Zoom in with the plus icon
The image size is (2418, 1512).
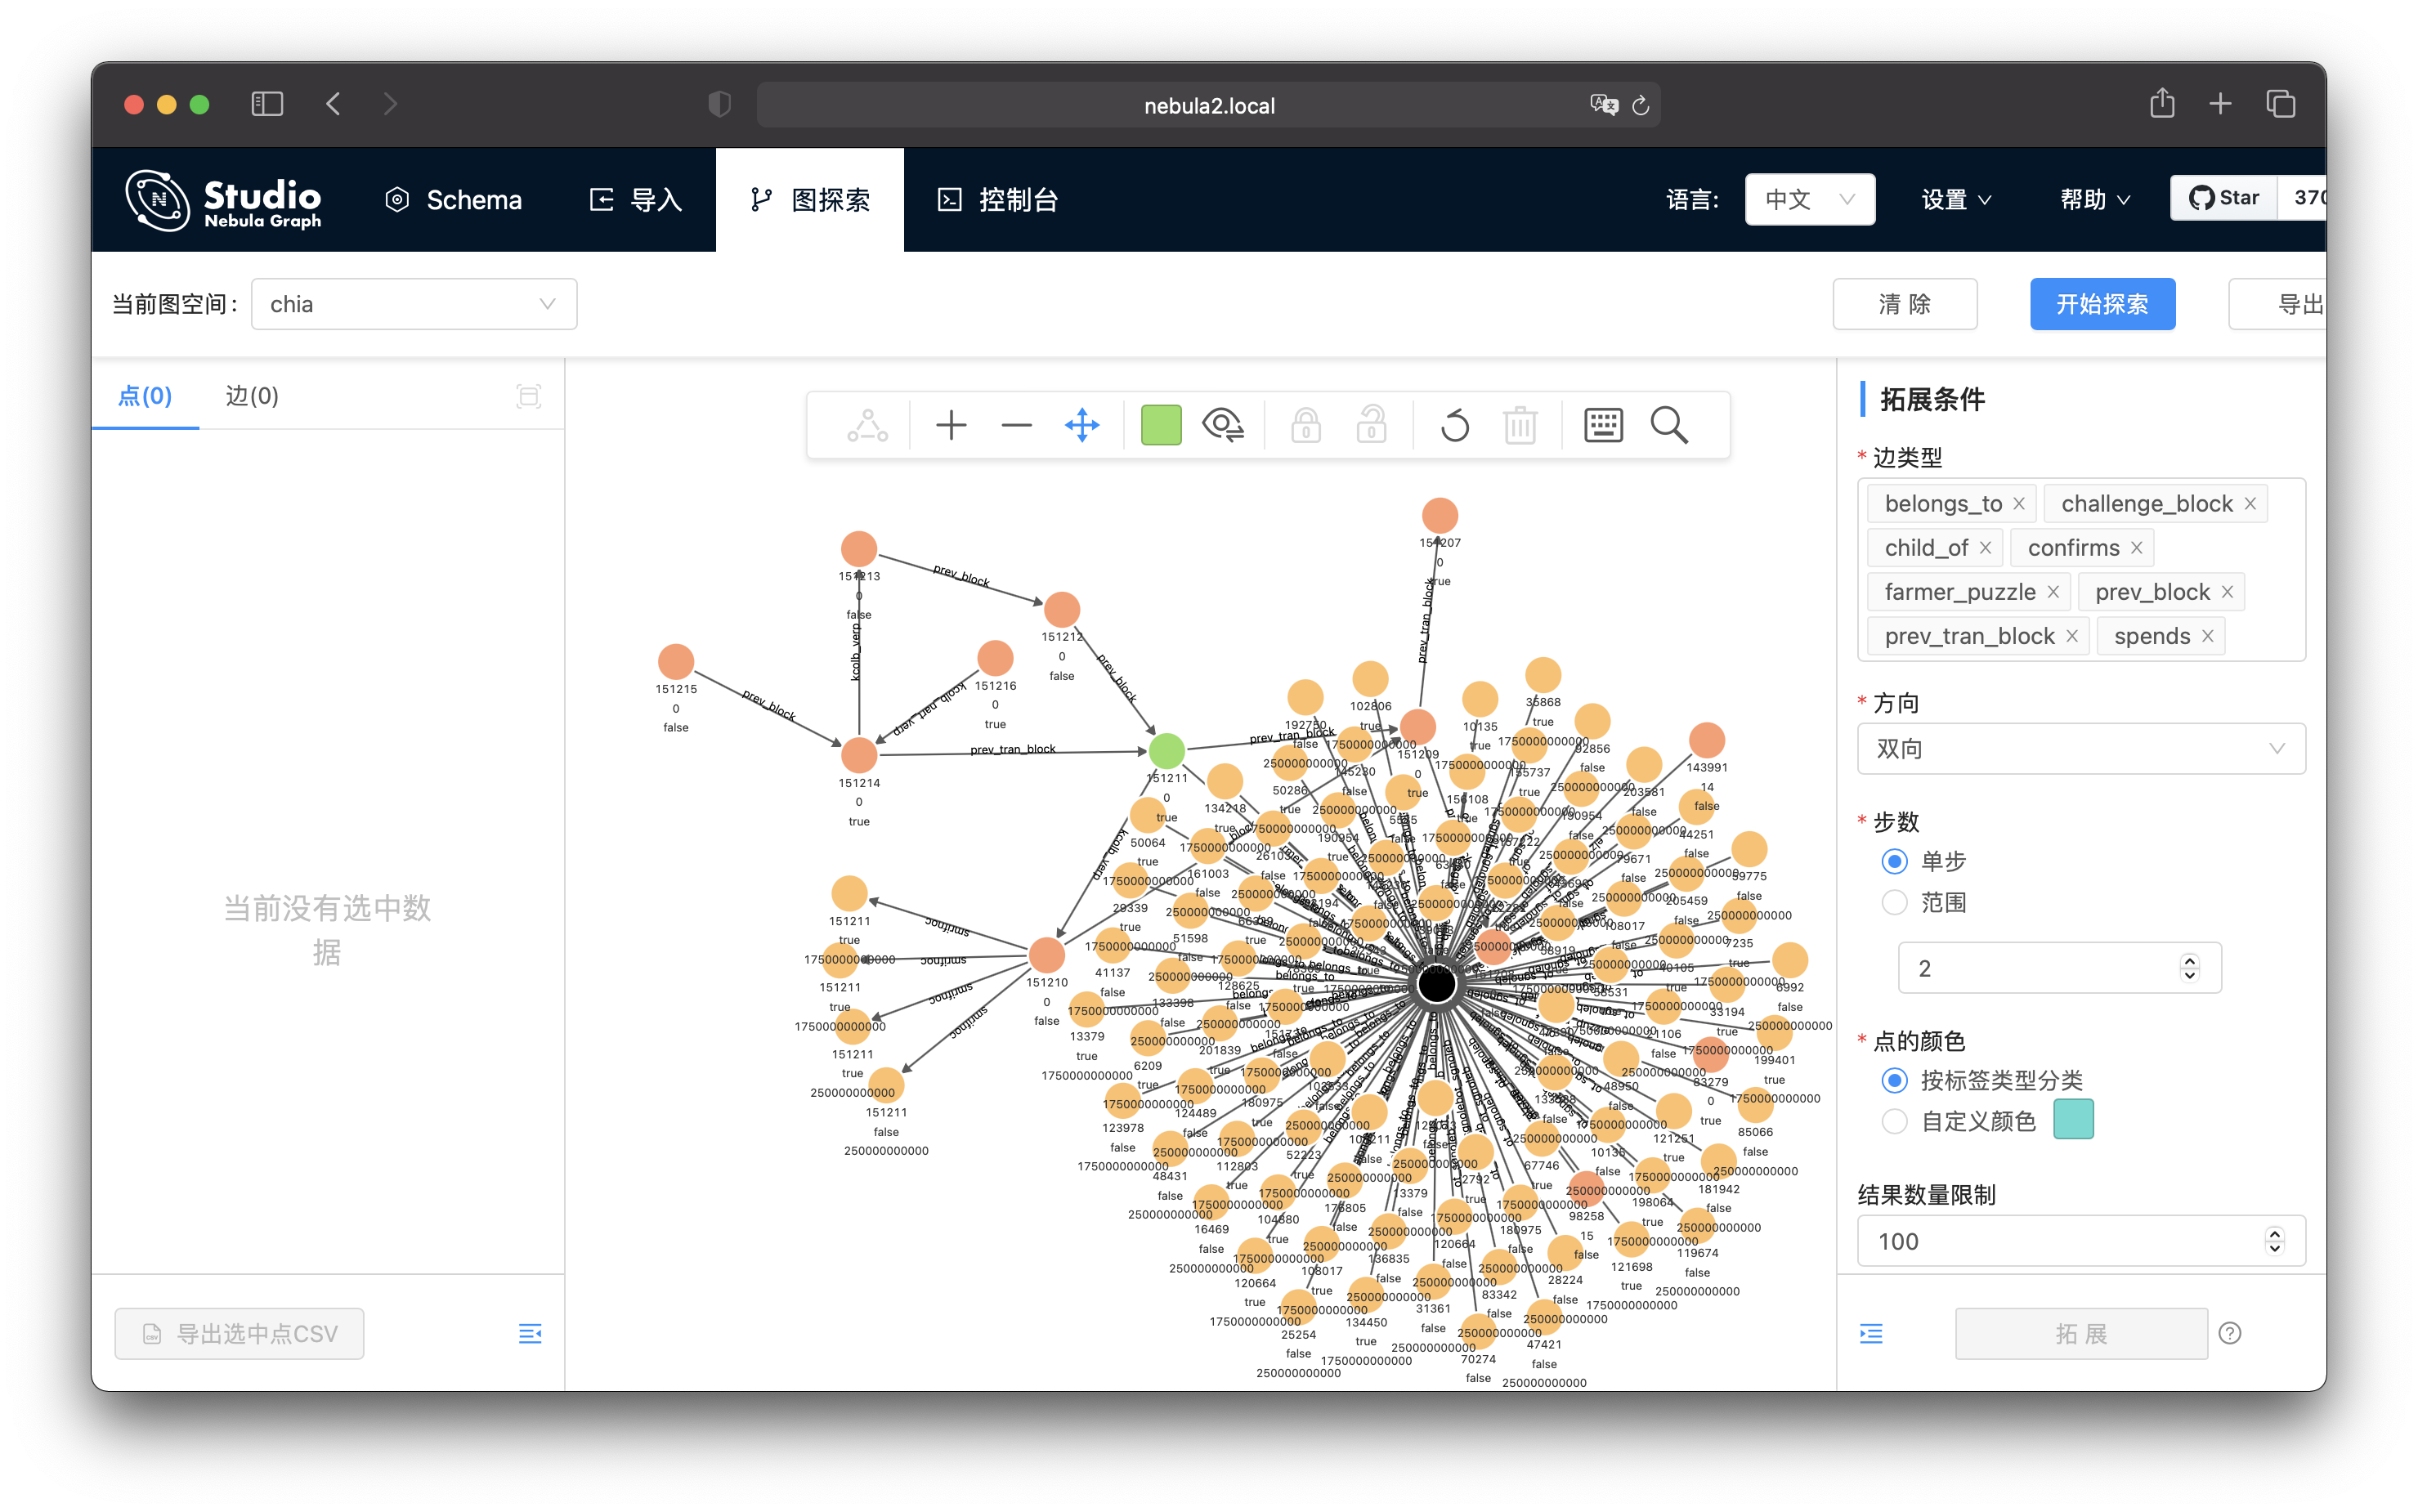point(951,425)
